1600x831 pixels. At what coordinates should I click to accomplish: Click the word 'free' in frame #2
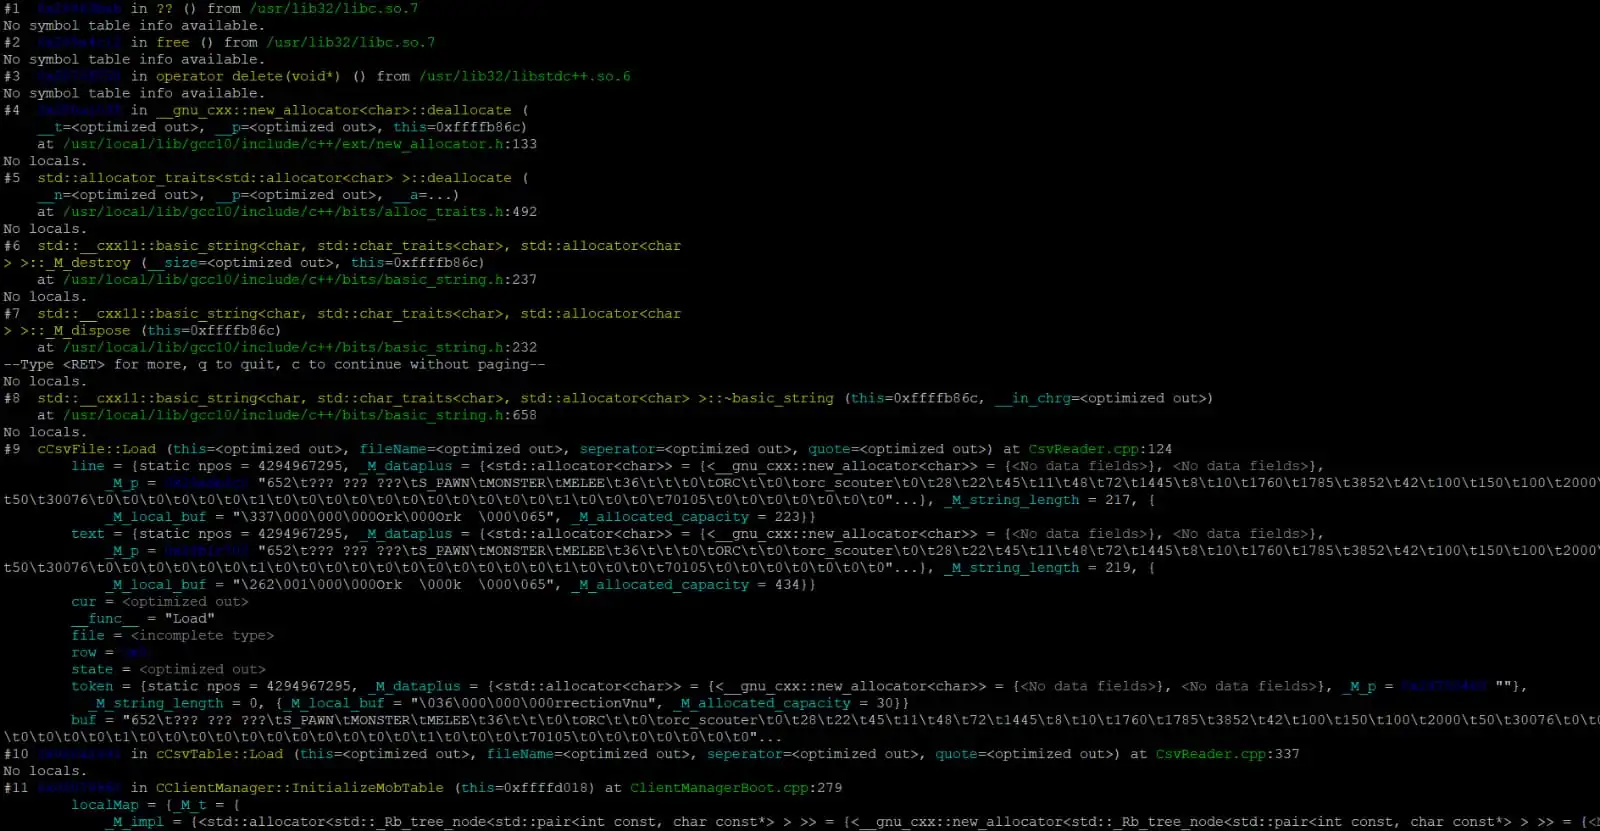(172, 42)
